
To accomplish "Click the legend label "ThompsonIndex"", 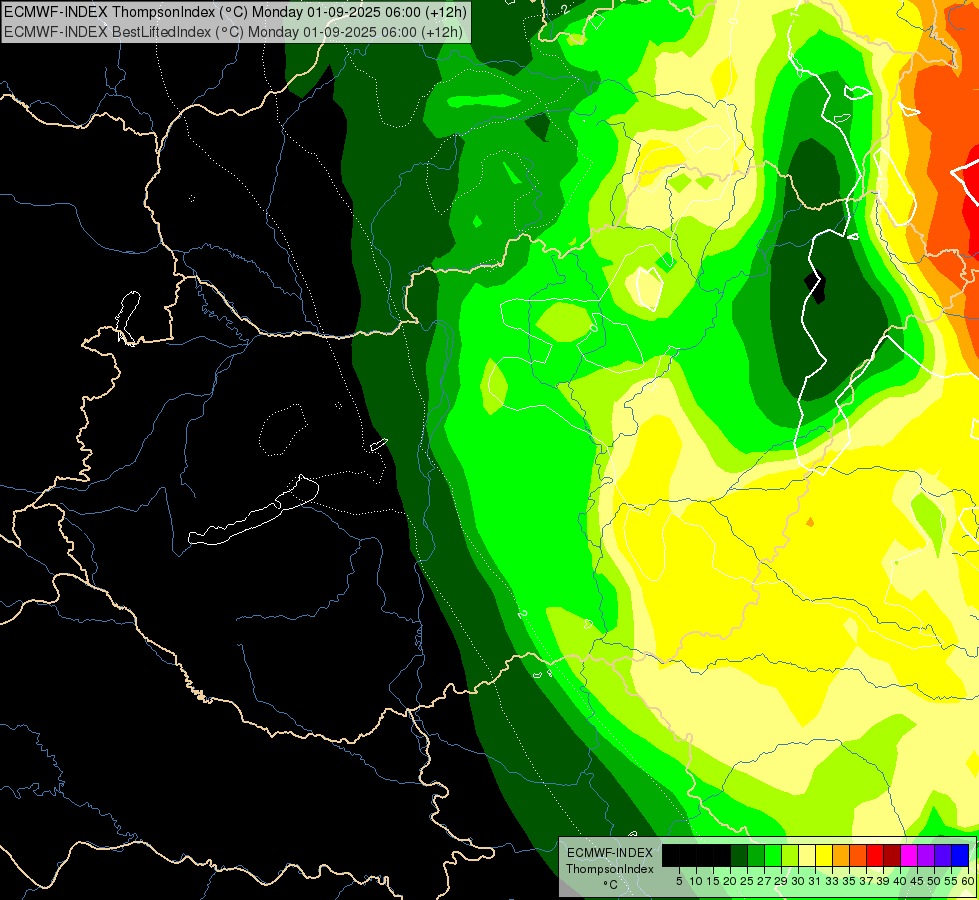I will tap(610, 869).
